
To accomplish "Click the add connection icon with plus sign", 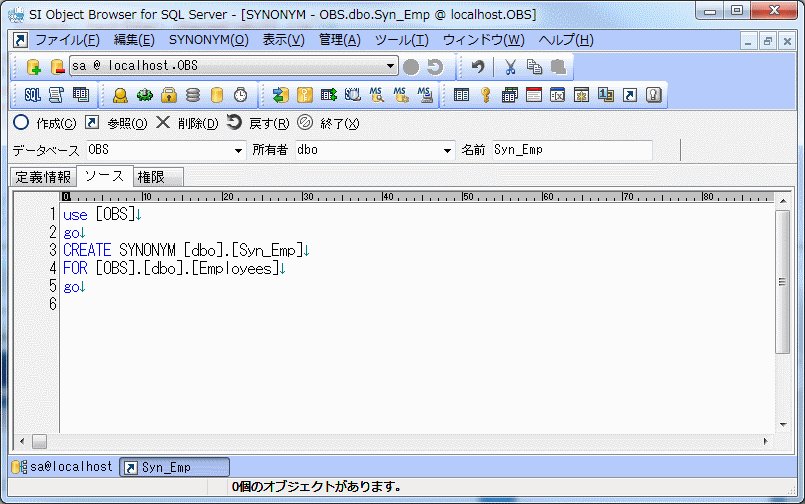I will [33, 67].
